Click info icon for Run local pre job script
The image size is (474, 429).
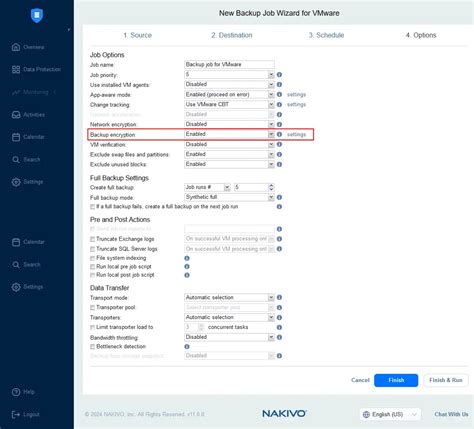pyautogui.click(x=187, y=267)
